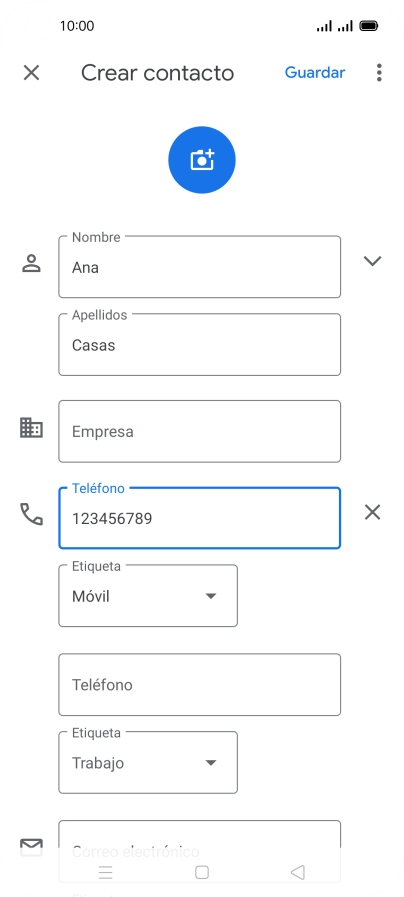Tap the Android home square button
Viewport: 404px width, 897px height.
(201, 872)
